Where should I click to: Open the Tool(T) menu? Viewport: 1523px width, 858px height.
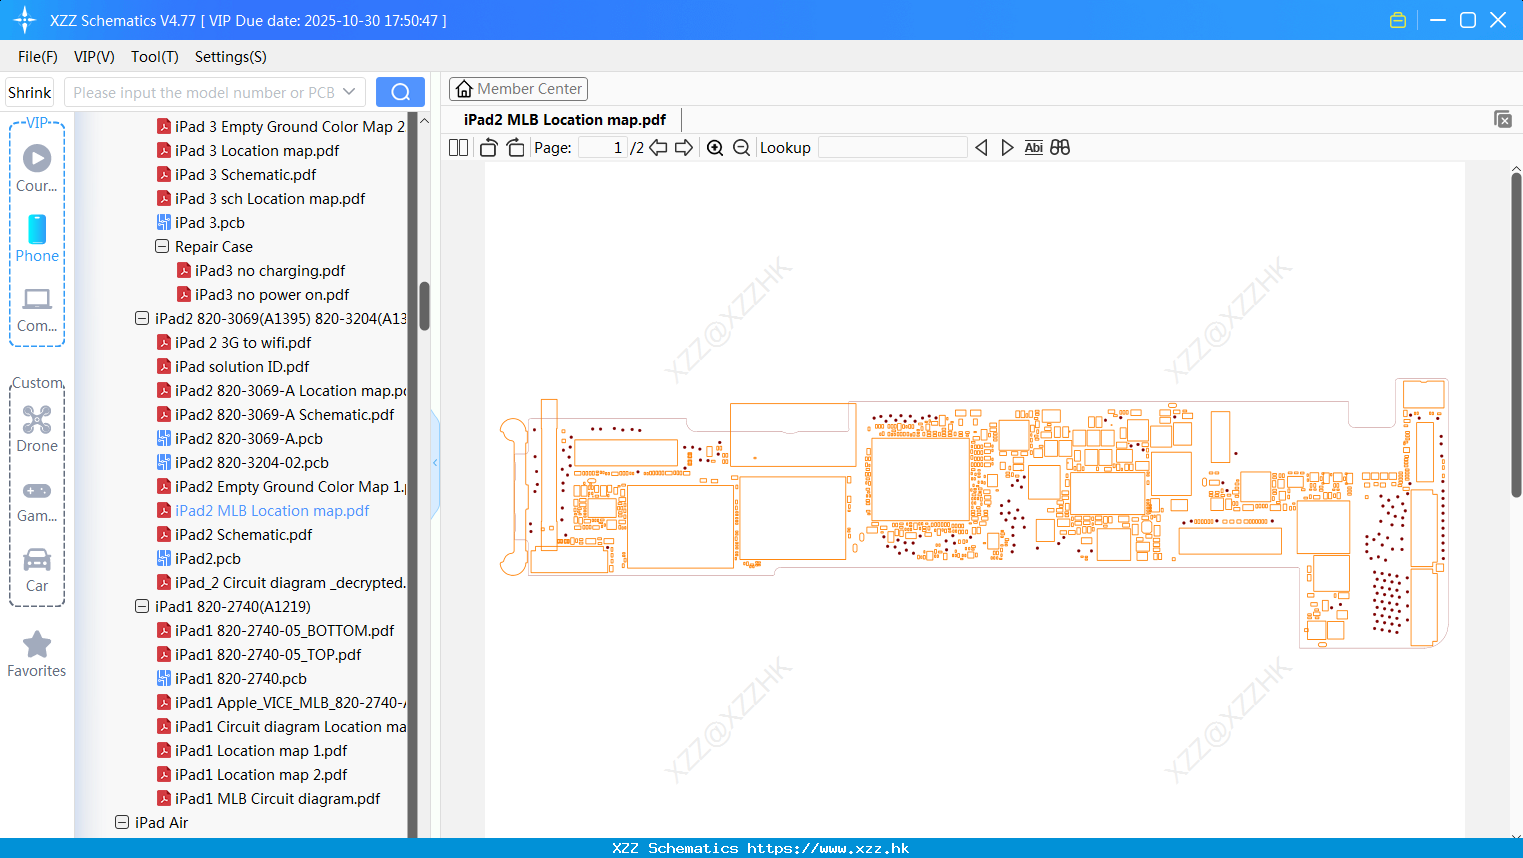tap(155, 57)
